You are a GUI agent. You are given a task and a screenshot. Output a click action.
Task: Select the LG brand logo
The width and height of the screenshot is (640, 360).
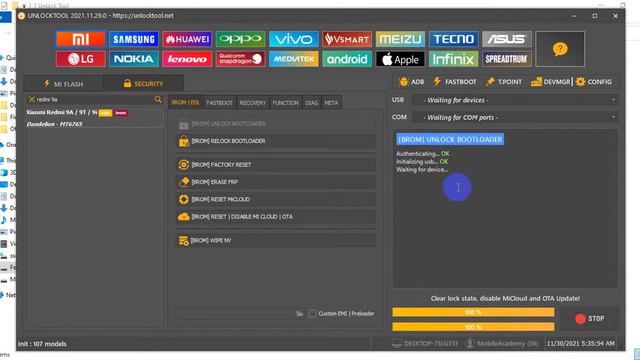point(81,59)
